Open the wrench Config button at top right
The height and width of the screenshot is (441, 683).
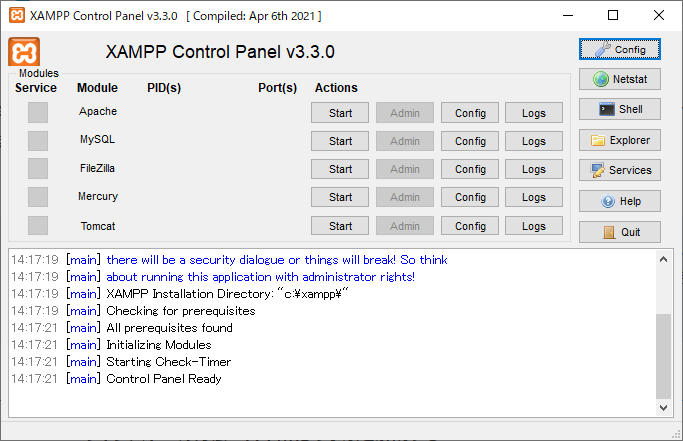pyautogui.click(x=619, y=49)
